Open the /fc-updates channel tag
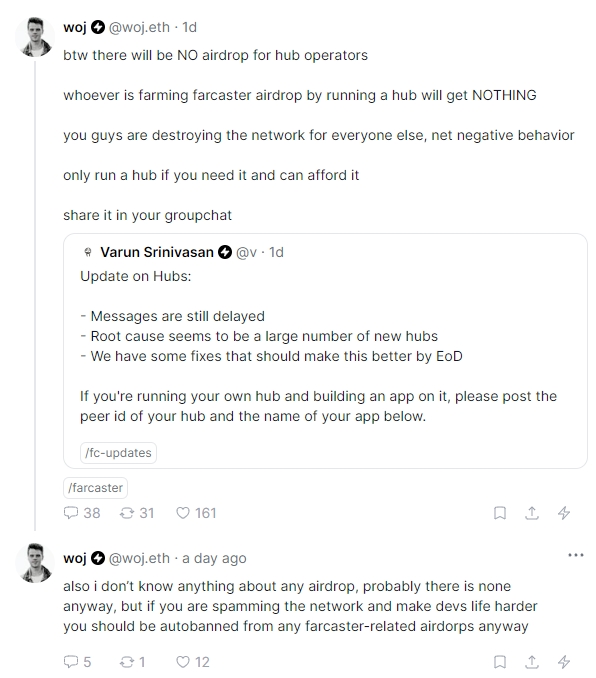 [118, 453]
